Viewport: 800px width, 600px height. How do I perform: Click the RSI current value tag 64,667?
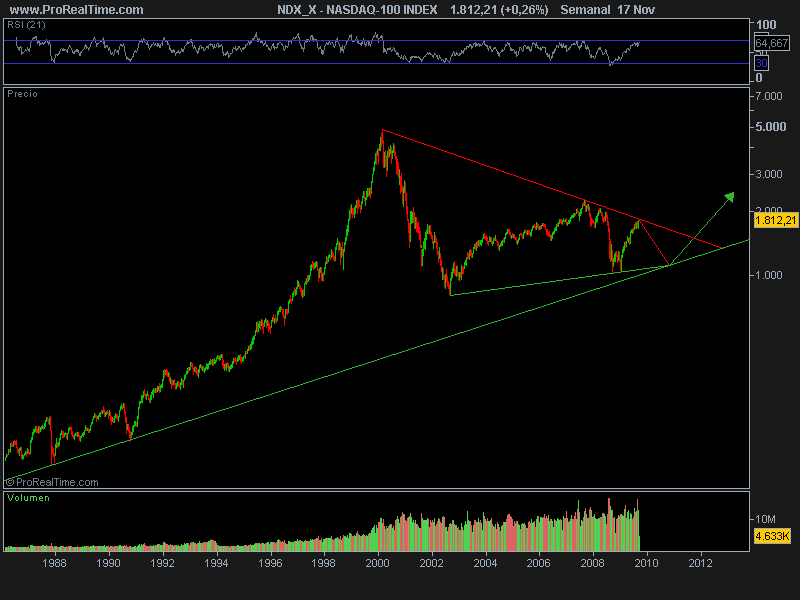[x=772, y=43]
